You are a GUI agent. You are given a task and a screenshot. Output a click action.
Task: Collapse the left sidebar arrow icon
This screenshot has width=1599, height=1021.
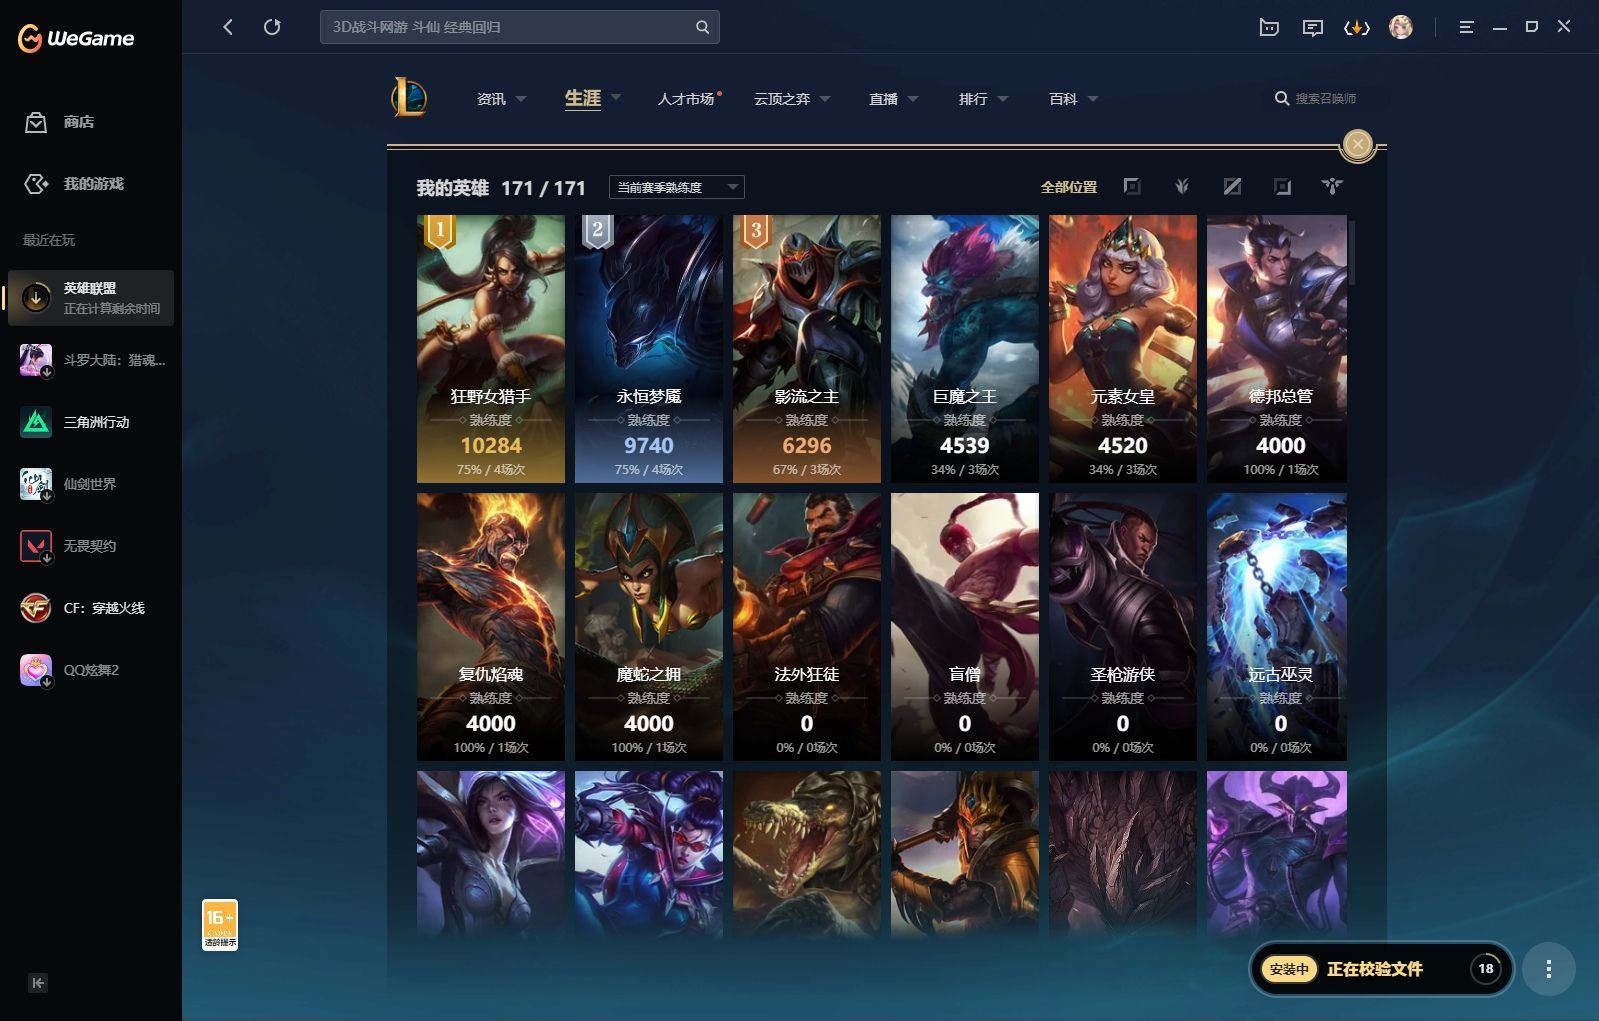tap(38, 983)
